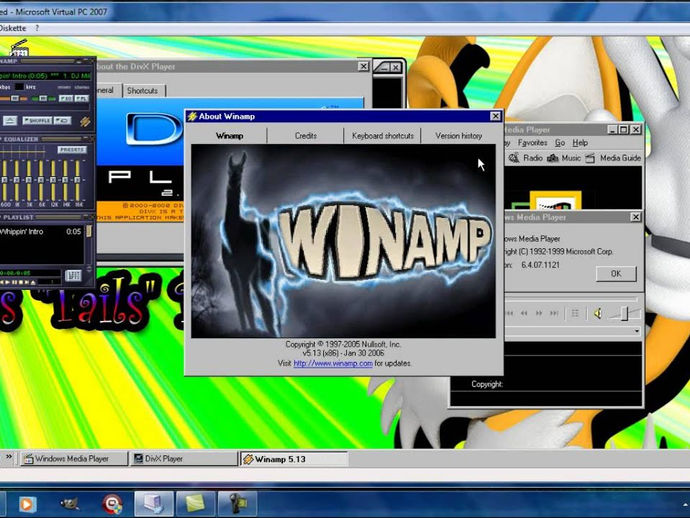
Task: Click the Media Player rewind button
Action: tap(524, 313)
